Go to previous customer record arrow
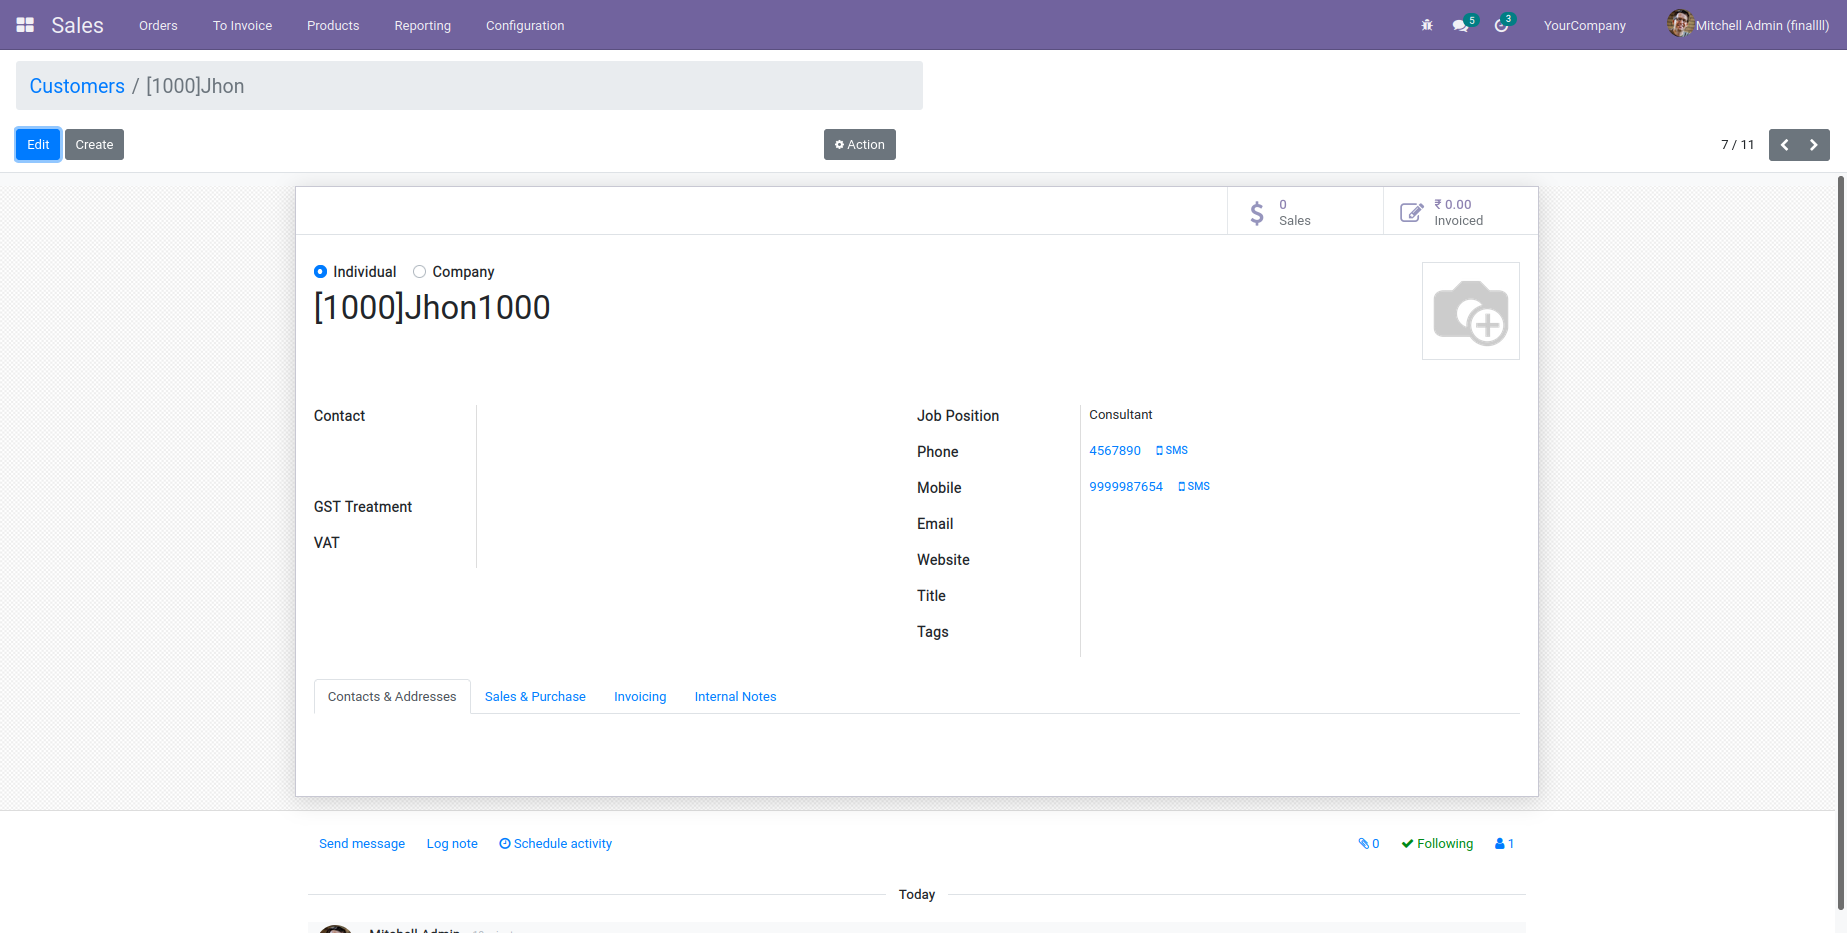The height and width of the screenshot is (933, 1847). coord(1784,145)
